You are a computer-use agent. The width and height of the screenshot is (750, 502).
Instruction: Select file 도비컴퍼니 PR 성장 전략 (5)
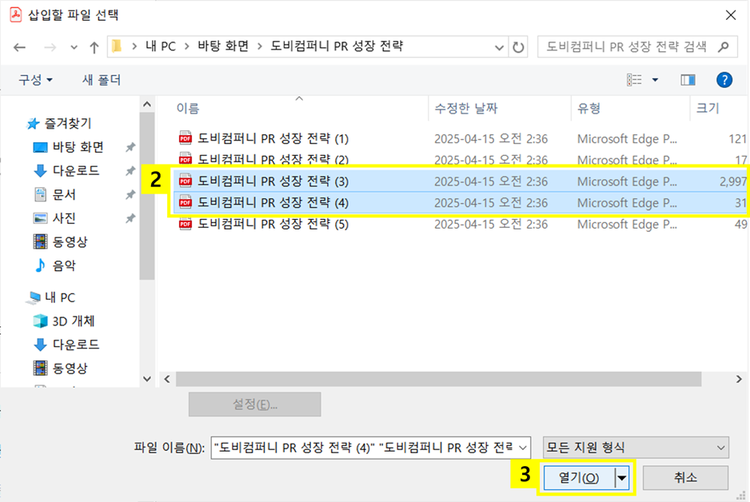462,224
